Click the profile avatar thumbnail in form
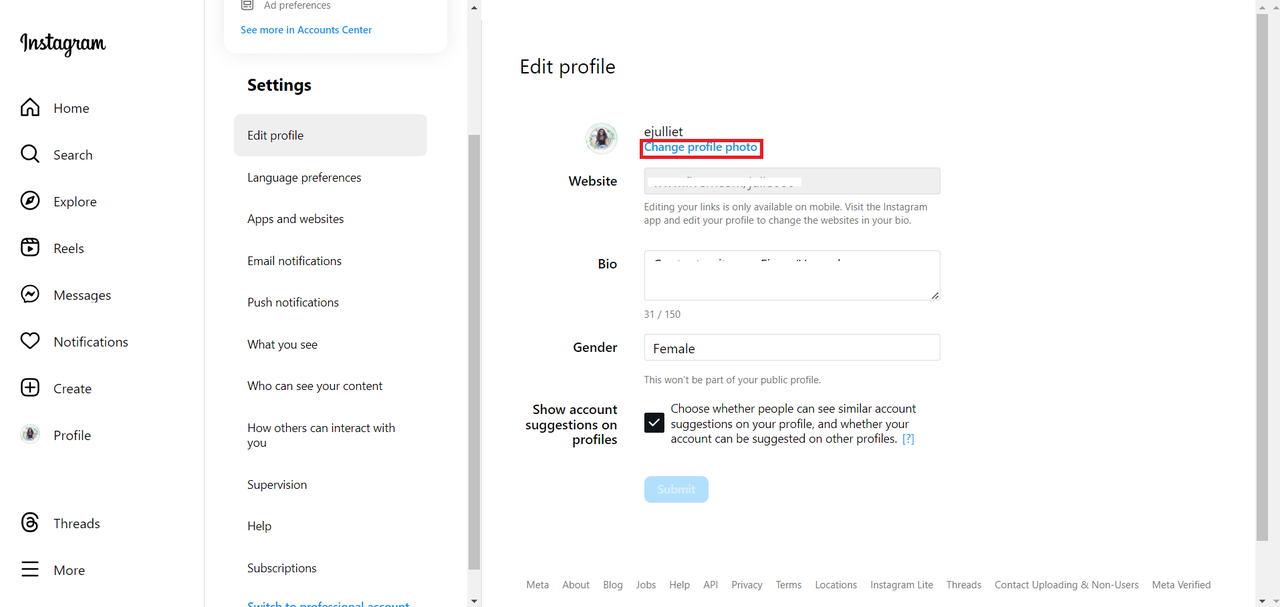The height and width of the screenshot is (607, 1280). tap(602, 138)
